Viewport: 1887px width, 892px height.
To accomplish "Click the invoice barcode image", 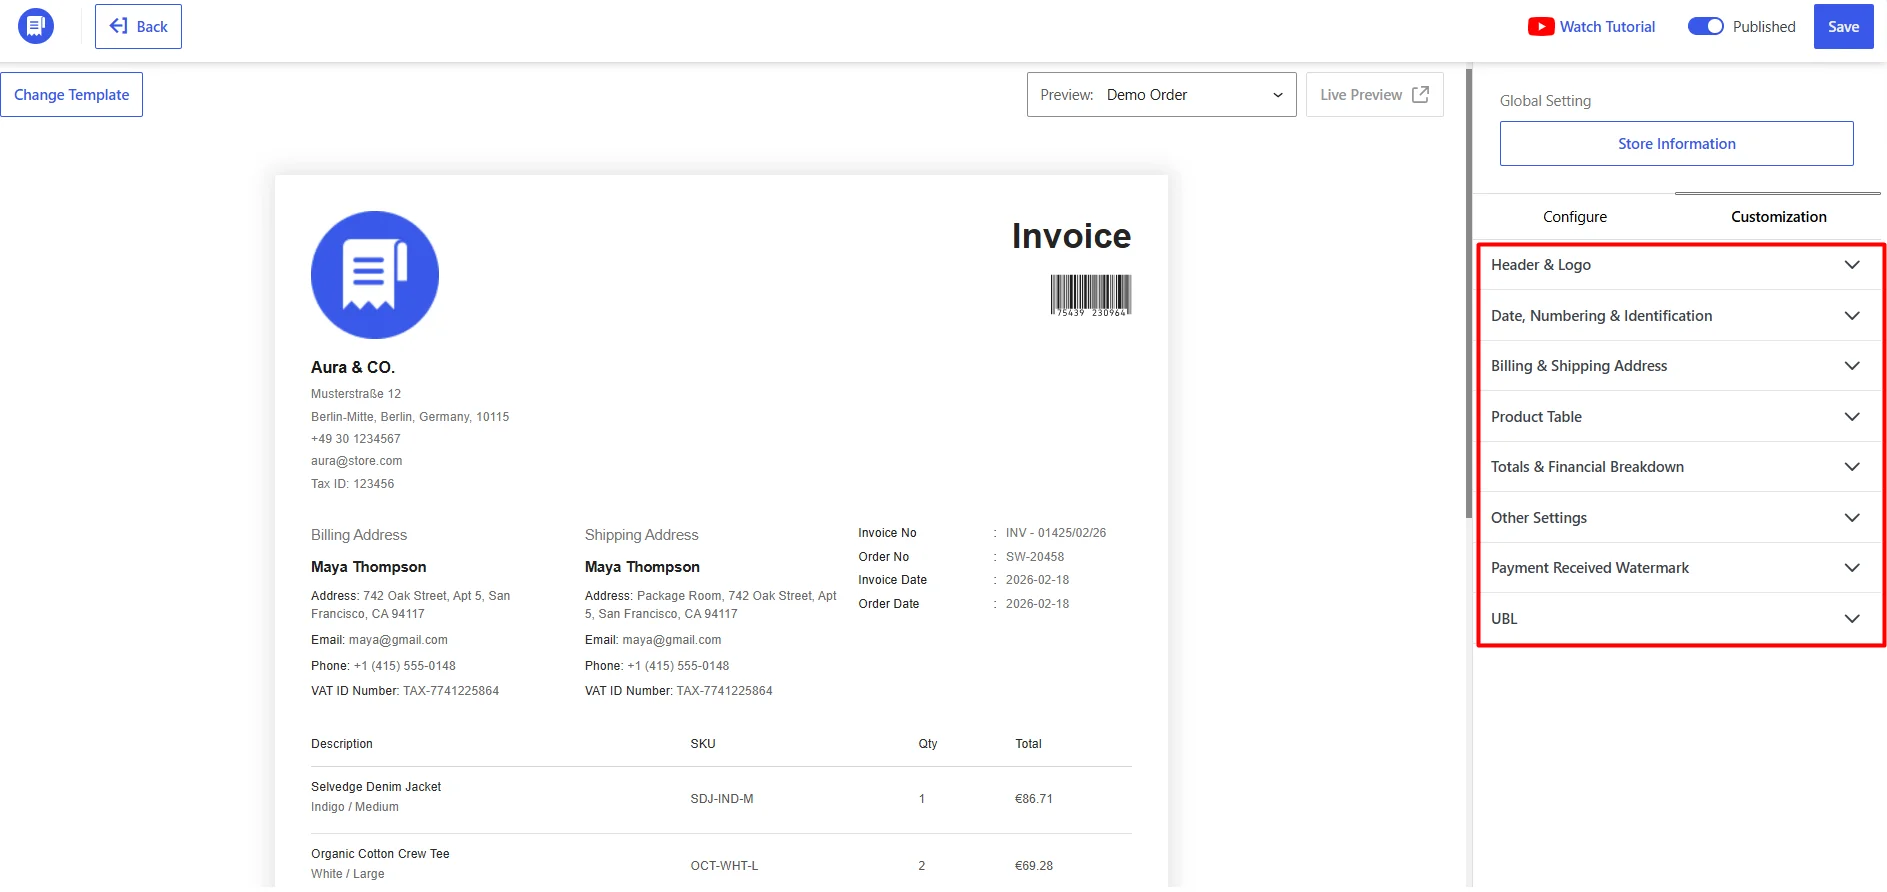I will (1090, 296).
